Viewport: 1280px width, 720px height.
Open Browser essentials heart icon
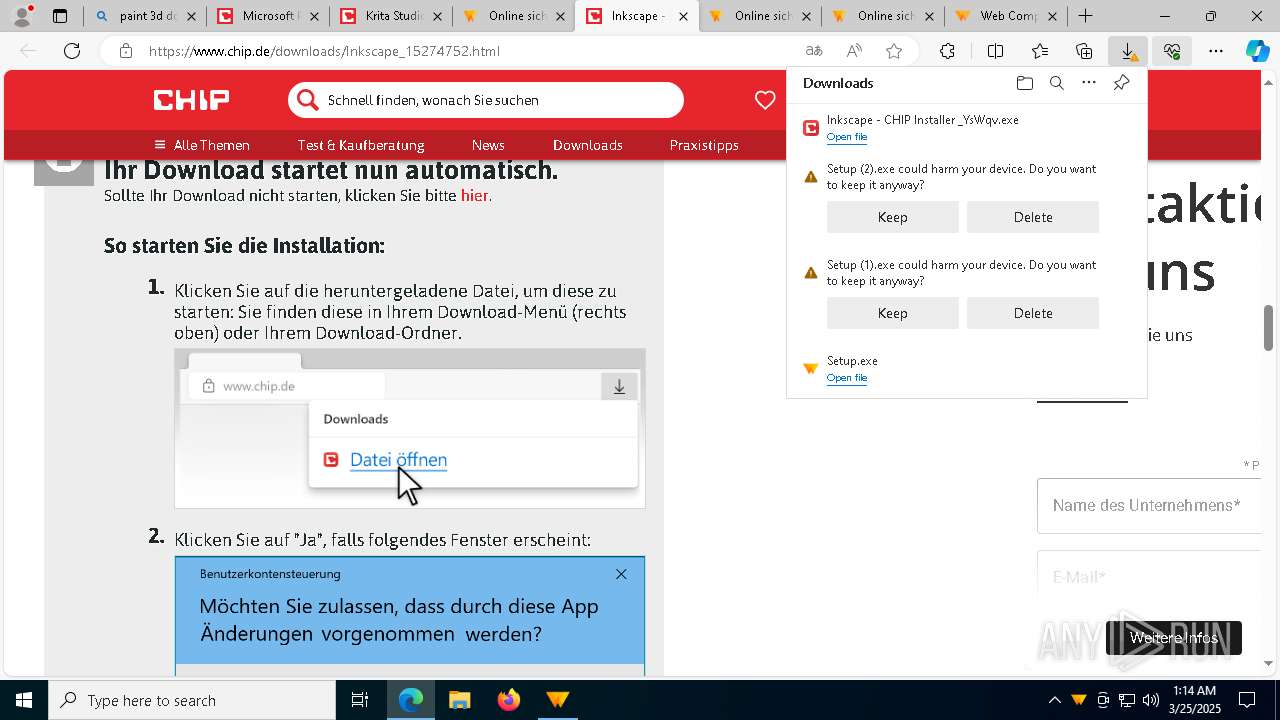1172,51
